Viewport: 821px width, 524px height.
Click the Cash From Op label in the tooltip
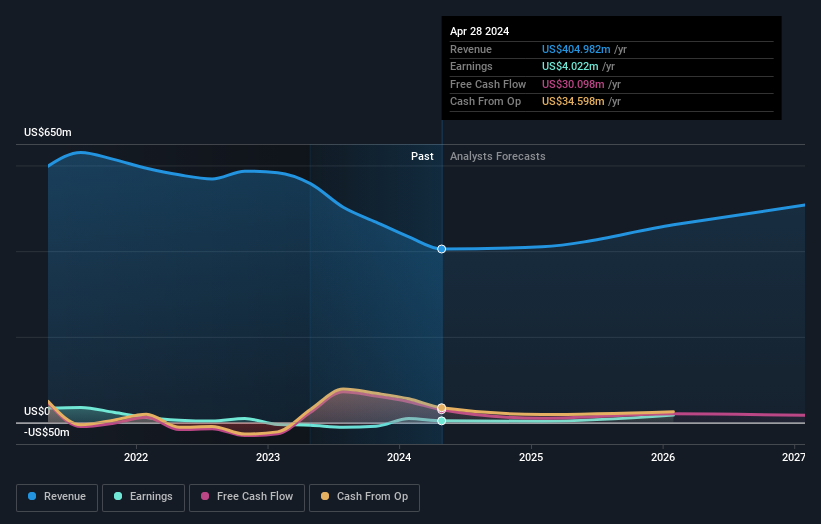(x=485, y=102)
